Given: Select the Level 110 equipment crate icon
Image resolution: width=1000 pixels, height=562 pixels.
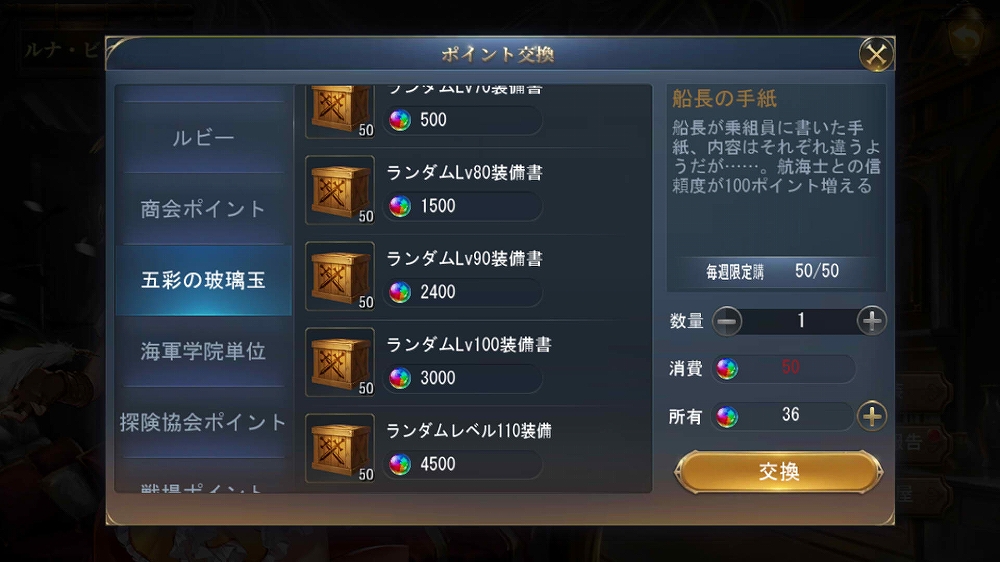Looking at the screenshot, I should click(x=340, y=448).
